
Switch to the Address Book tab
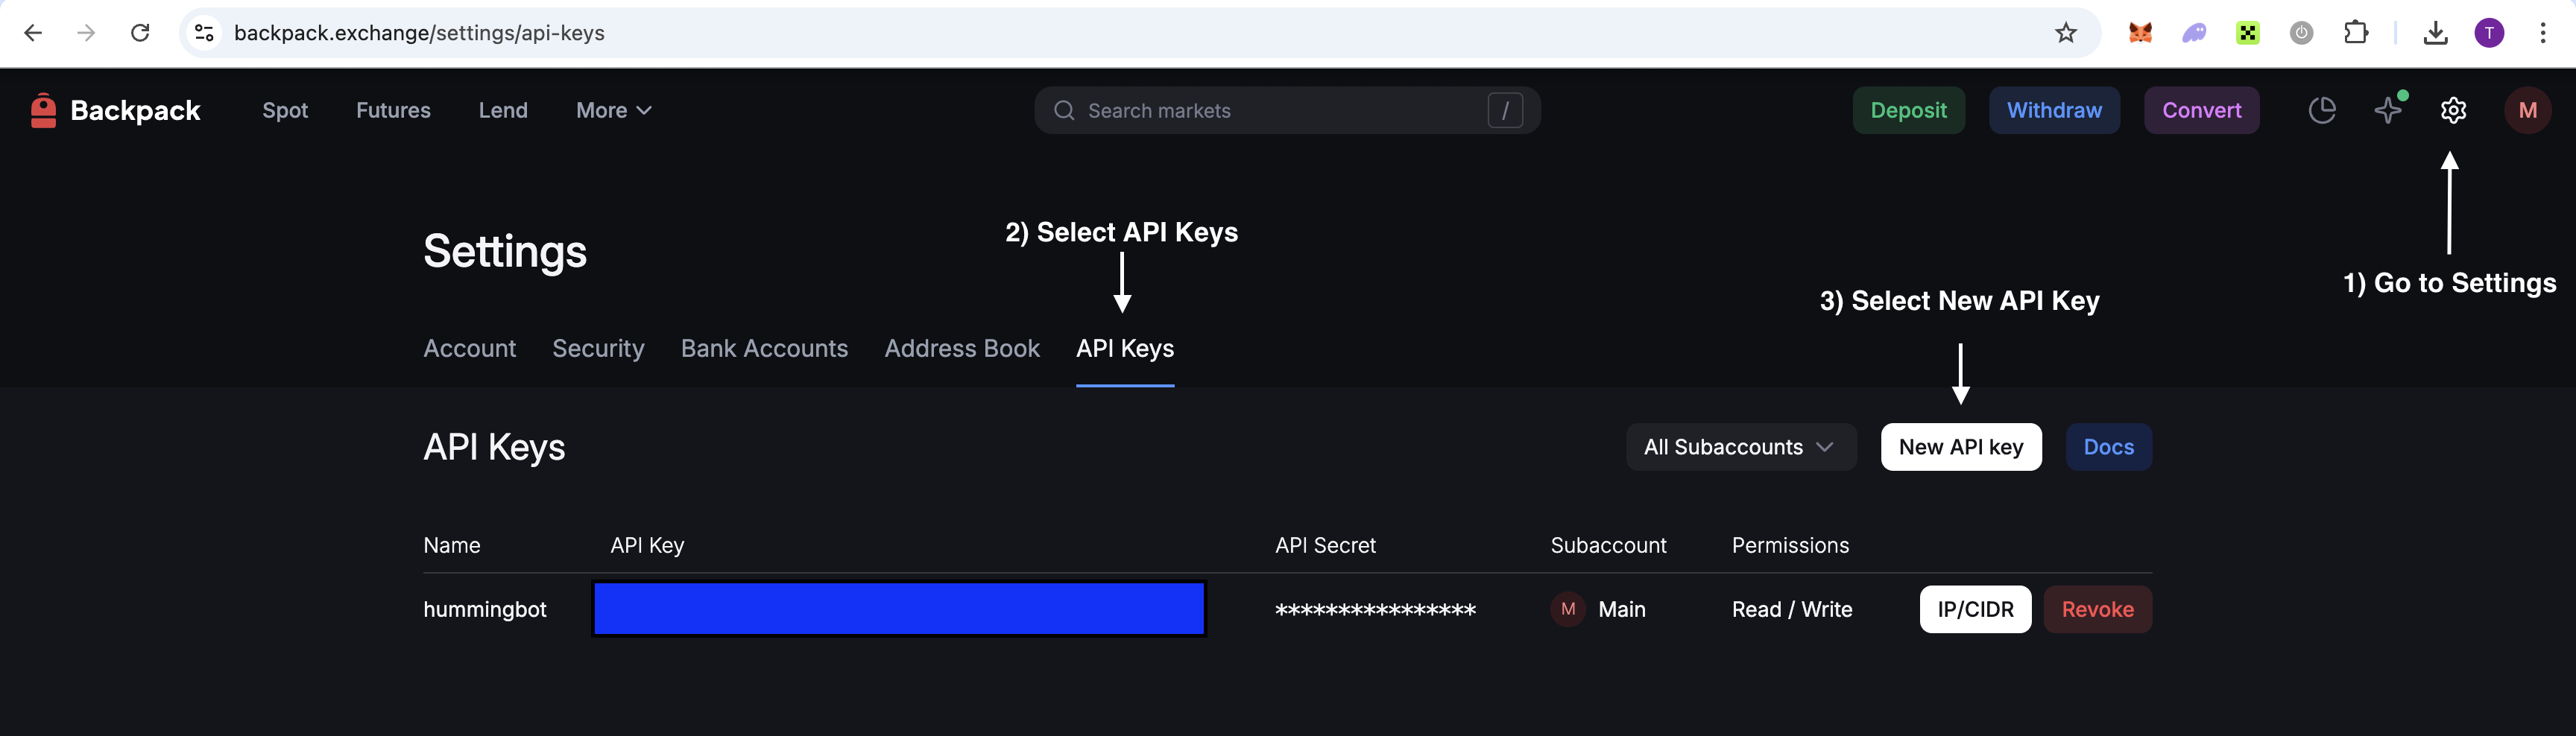click(962, 349)
